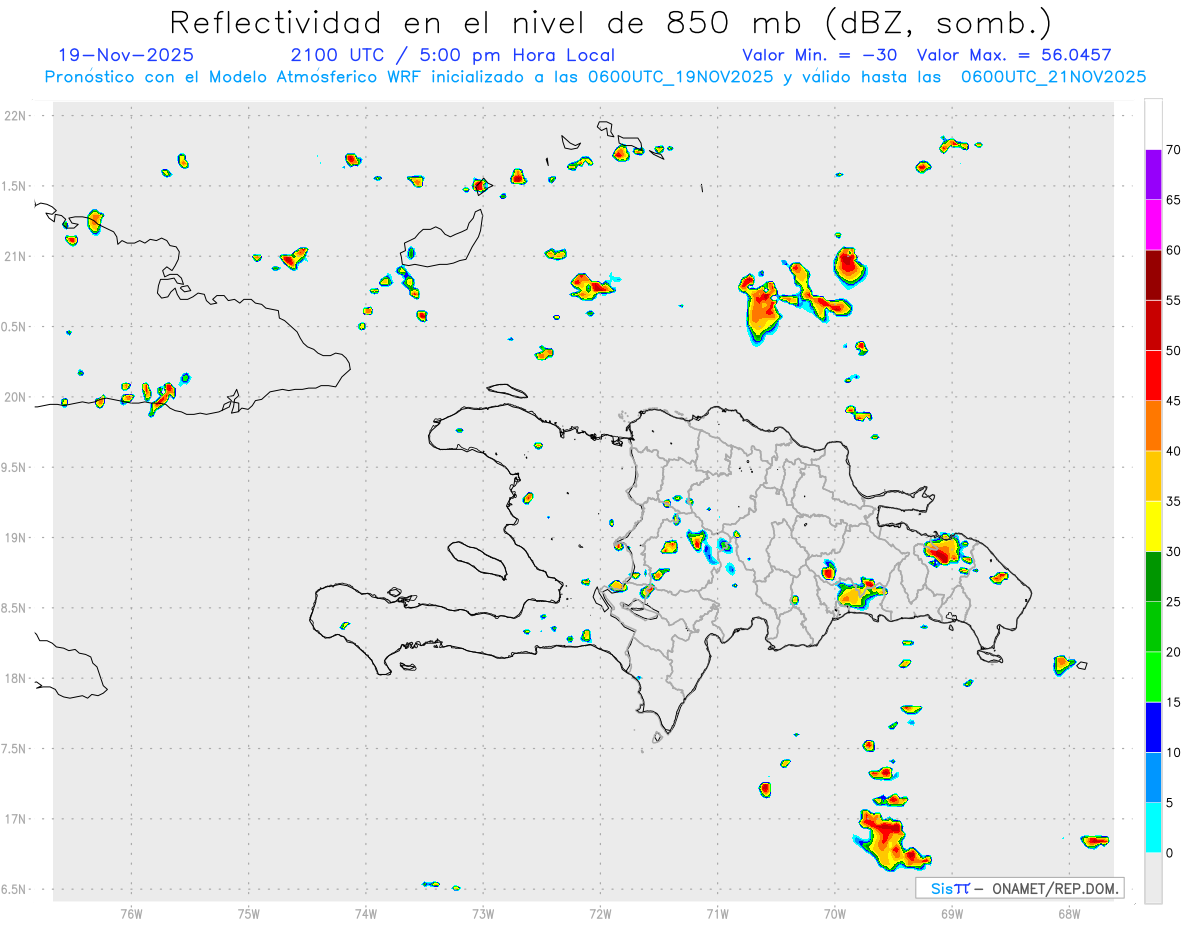Click the '68W' longitude axis label
Viewport: 1200px width, 927px height.
tap(1068, 913)
